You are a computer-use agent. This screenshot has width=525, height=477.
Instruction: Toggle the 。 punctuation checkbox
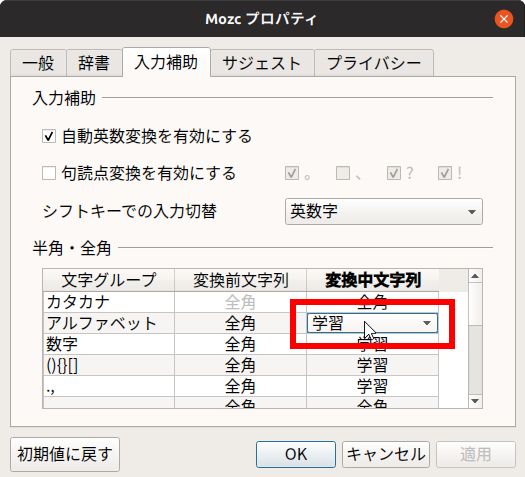coord(292,173)
